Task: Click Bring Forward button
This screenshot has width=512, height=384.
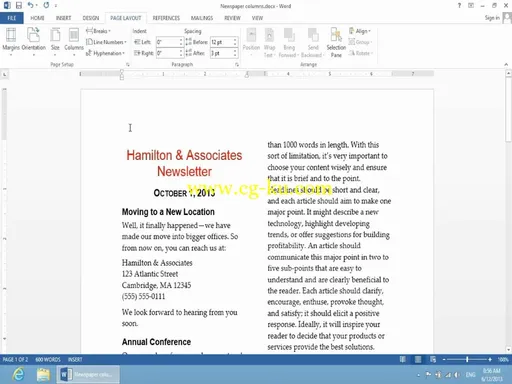Action: pos(289,42)
